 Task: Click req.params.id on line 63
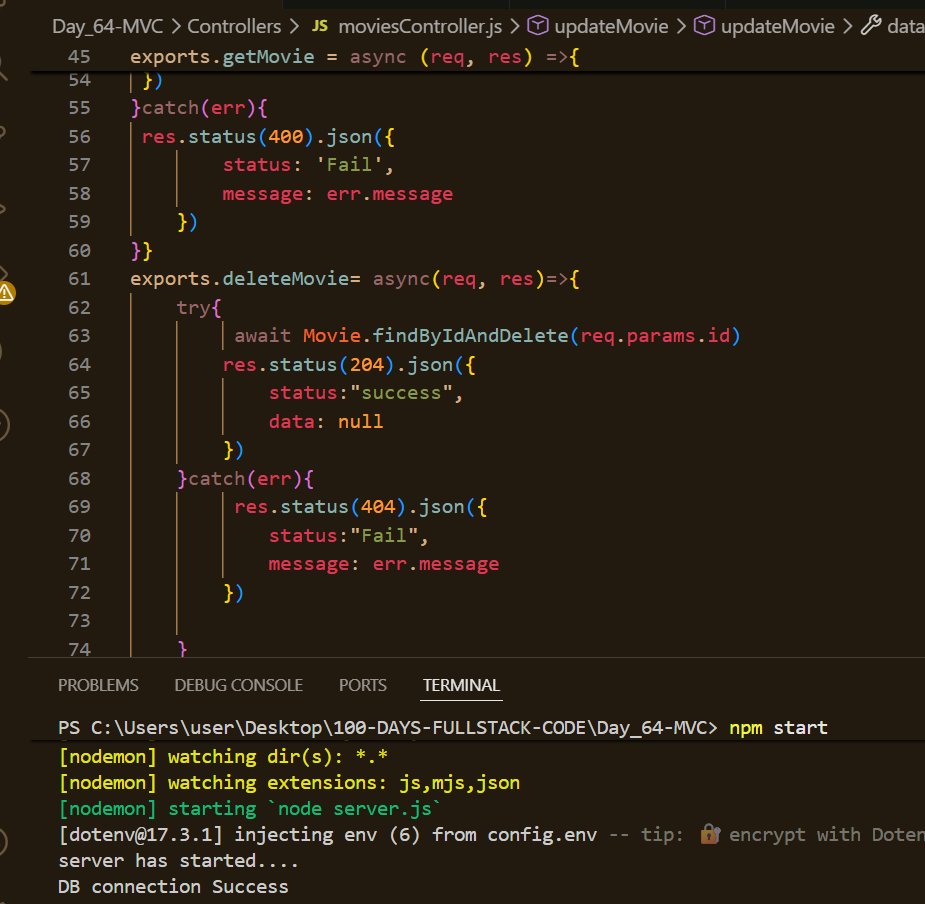655,336
